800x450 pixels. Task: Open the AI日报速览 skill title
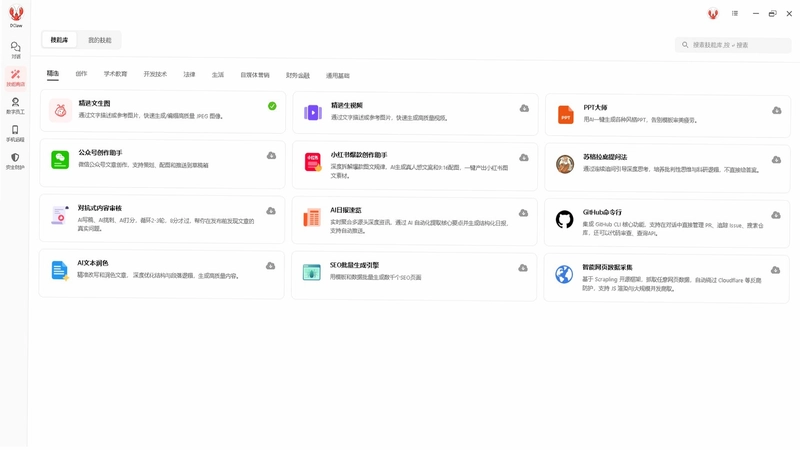pos(346,210)
